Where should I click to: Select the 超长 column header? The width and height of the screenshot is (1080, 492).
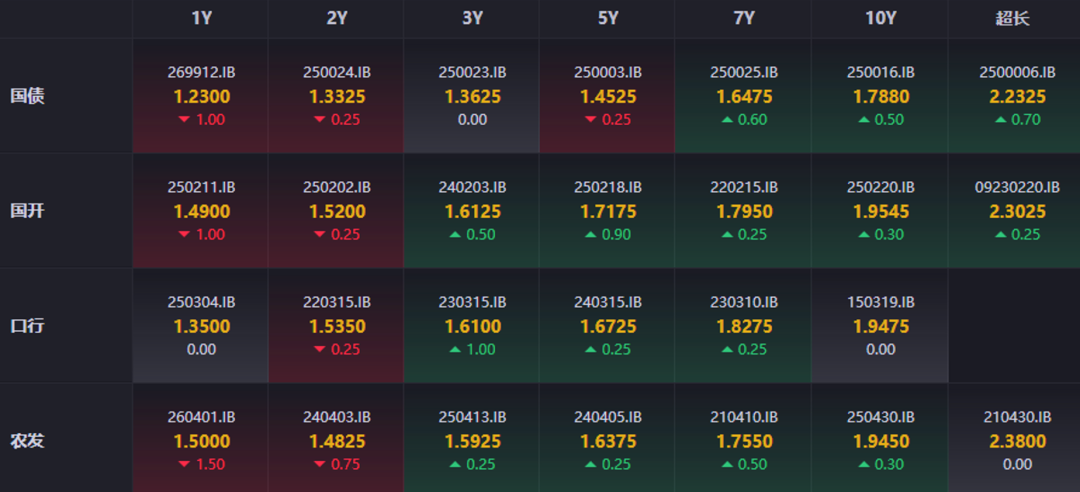(1012, 18)
